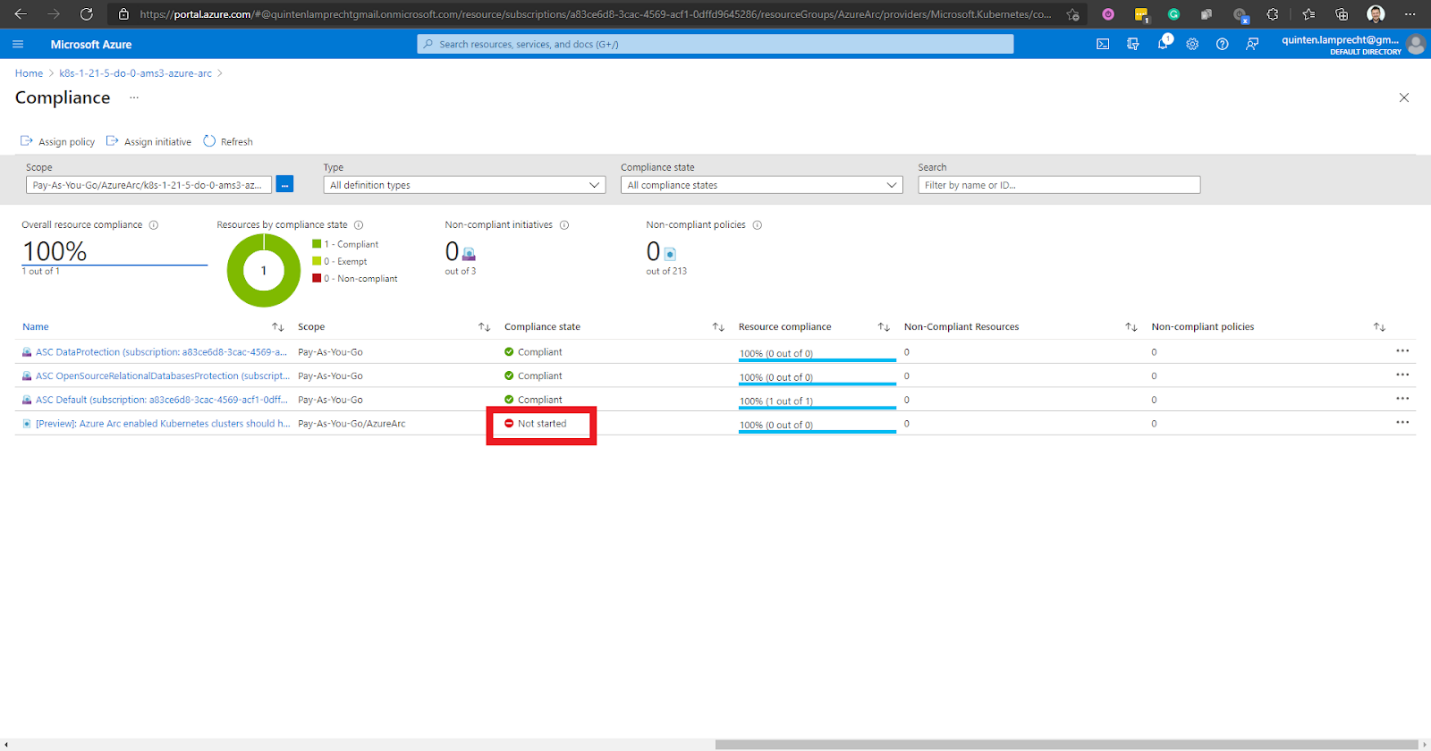Open the browser Settings and more menu

point(1410,14)
